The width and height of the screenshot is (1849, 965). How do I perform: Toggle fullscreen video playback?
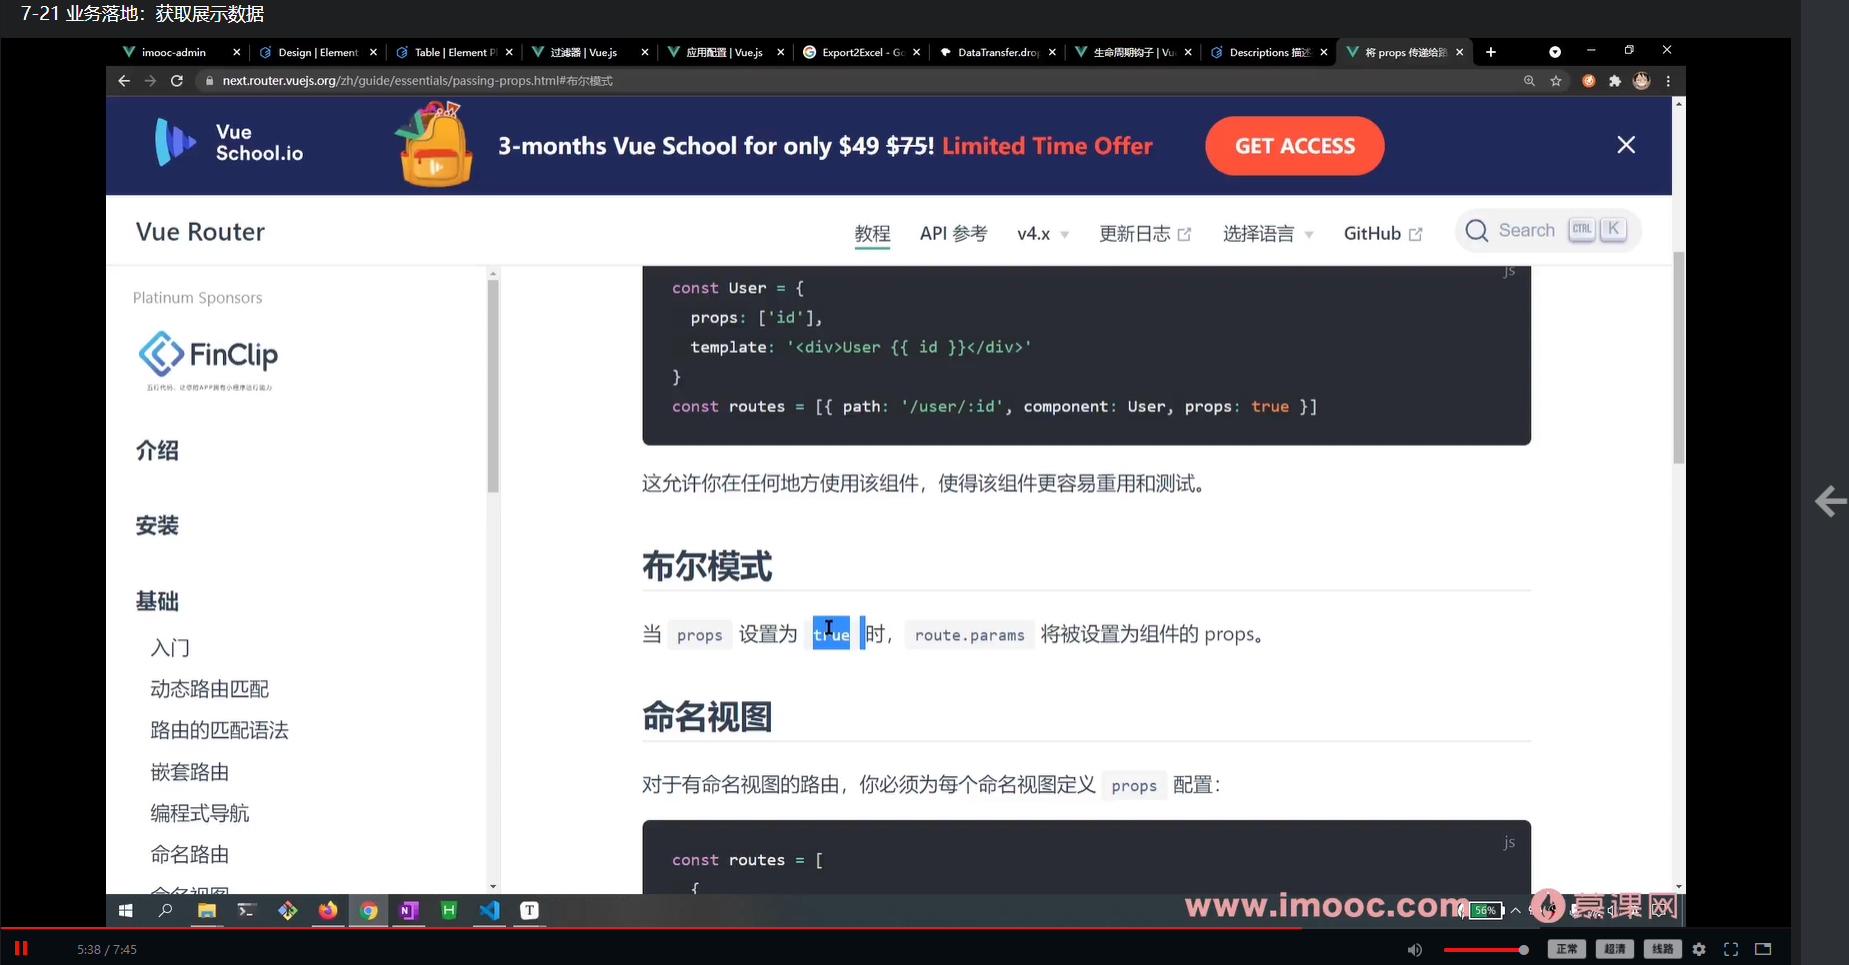point(1732,949)
